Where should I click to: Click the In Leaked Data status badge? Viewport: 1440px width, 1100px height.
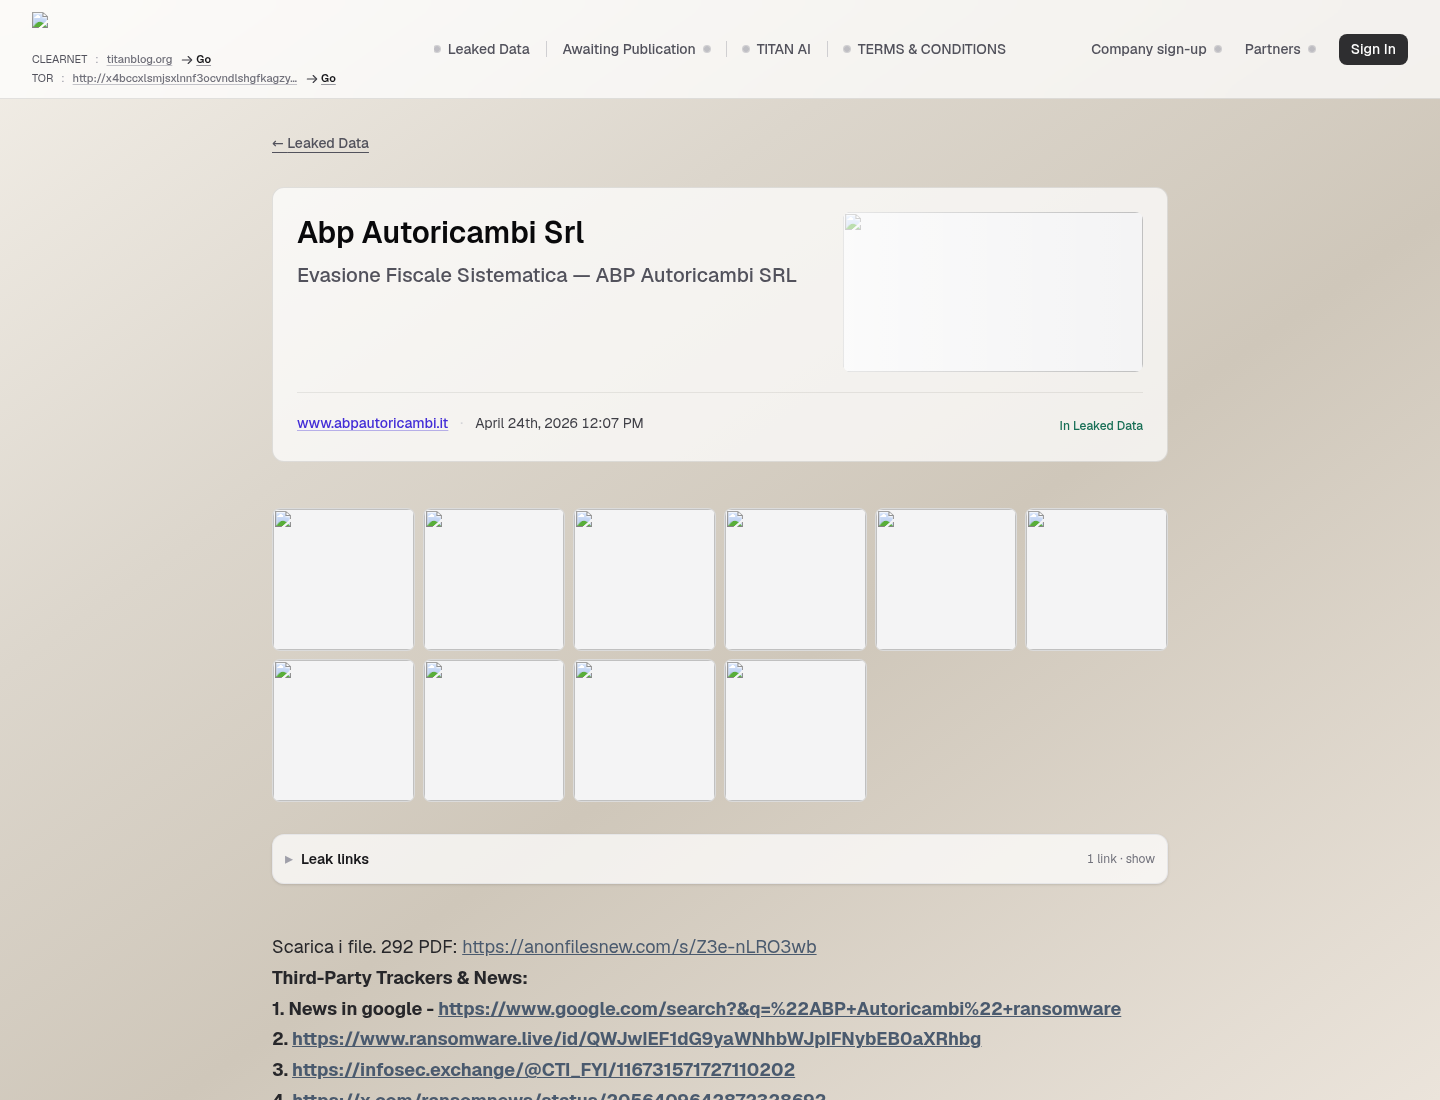tap(1101, 425)
